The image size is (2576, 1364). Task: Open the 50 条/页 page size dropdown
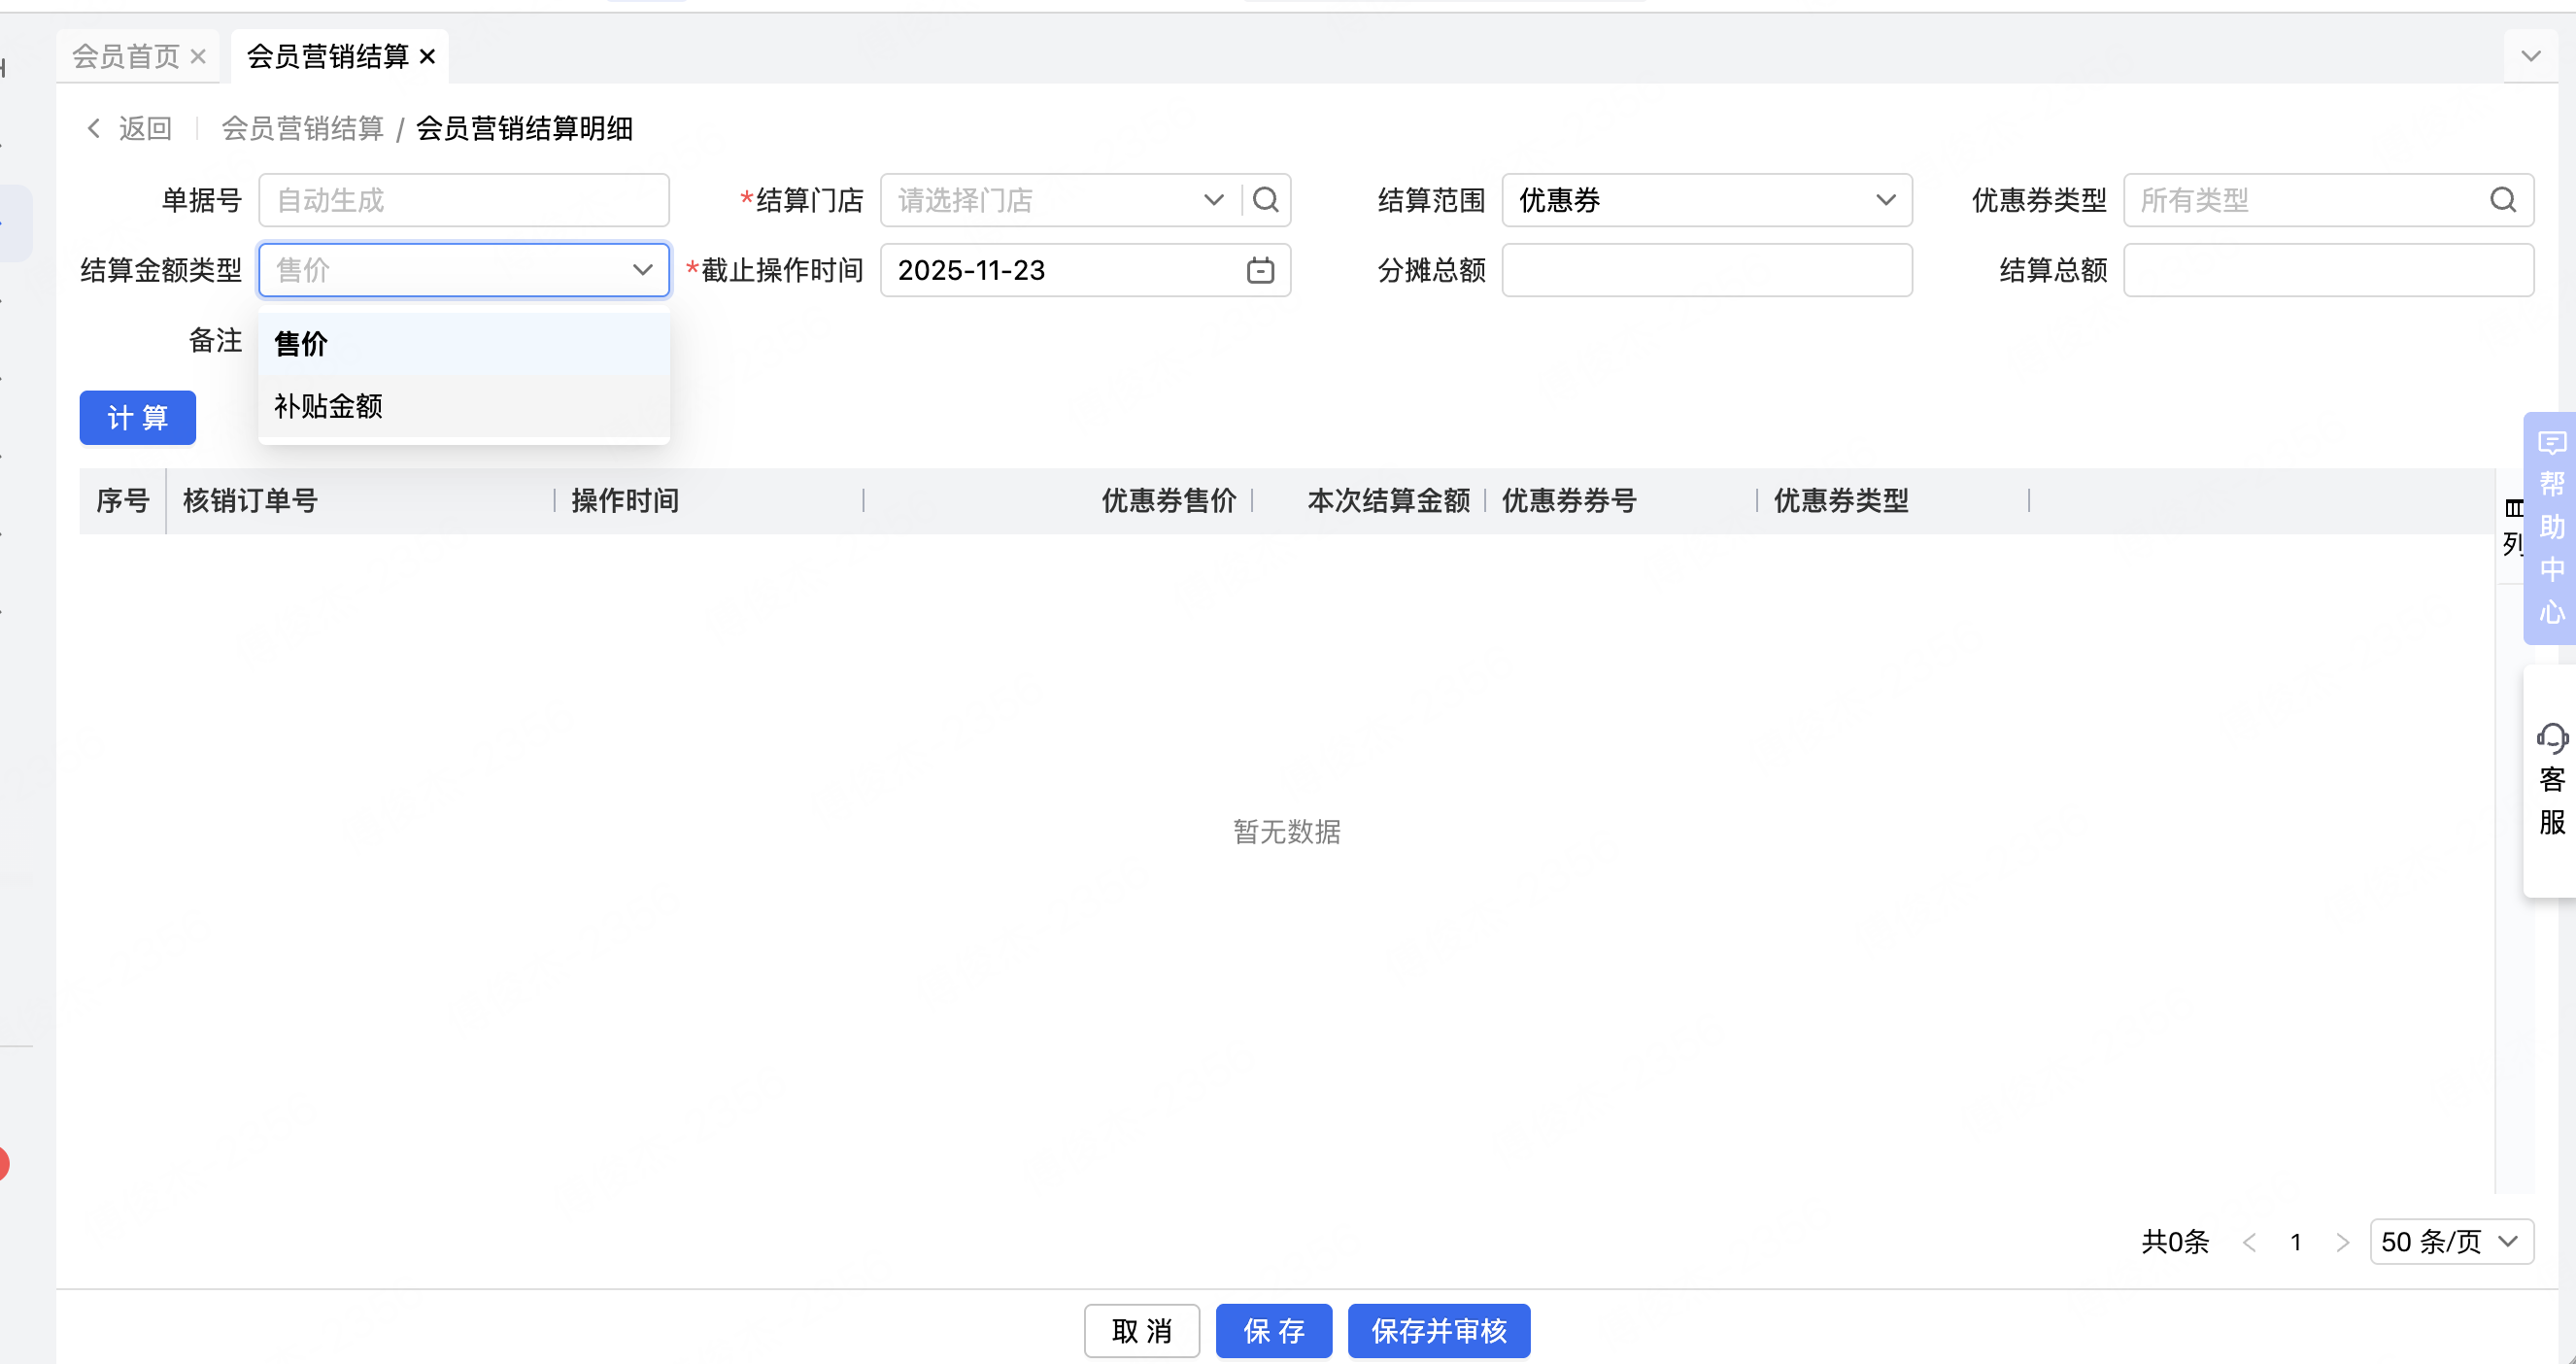click(2451, 1242)
